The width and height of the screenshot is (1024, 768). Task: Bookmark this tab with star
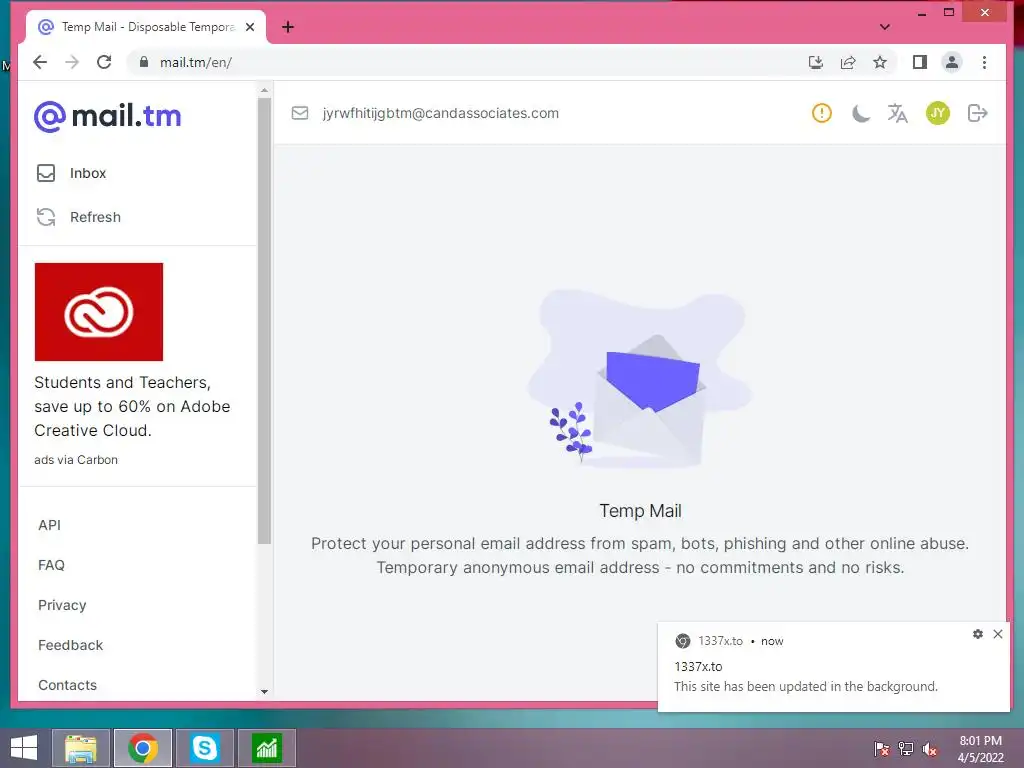[x=880, y=62]
